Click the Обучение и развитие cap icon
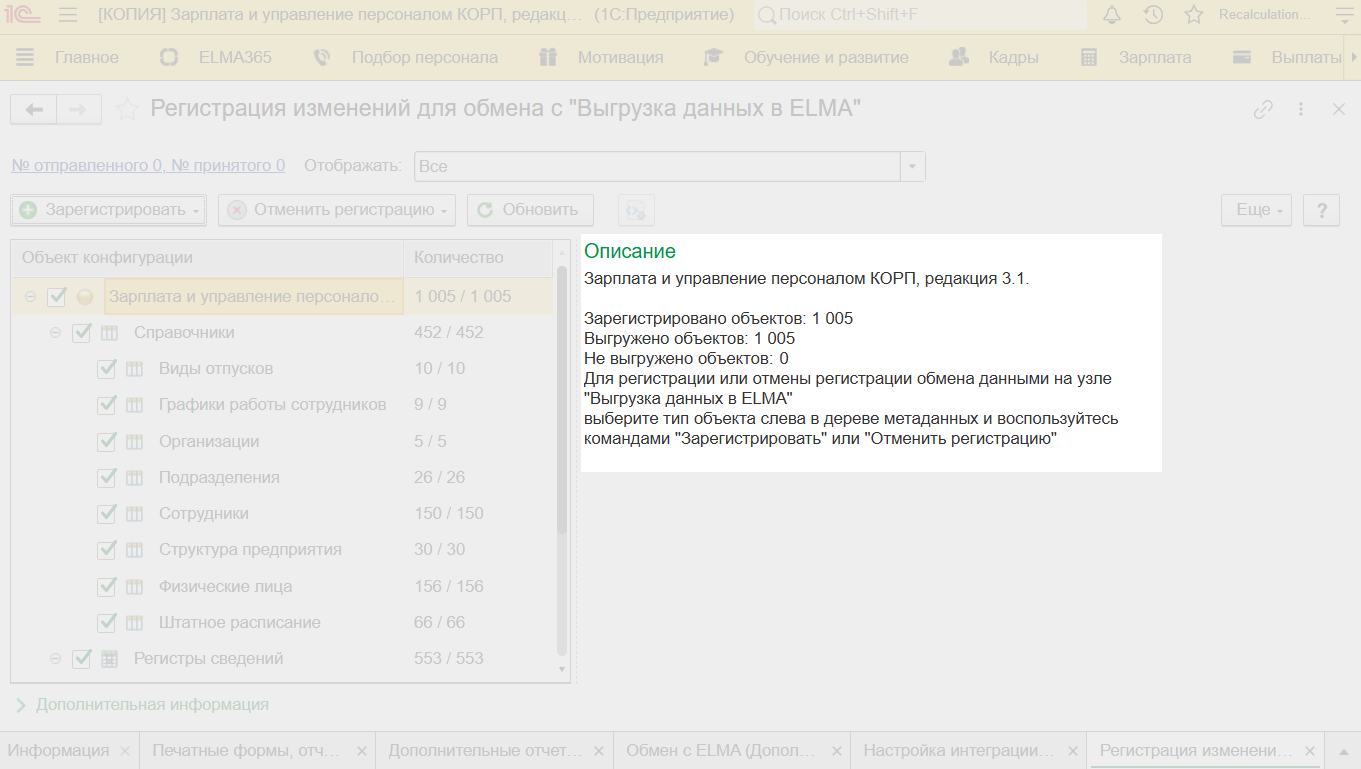Screen dimensions: 1361x769 click(713, 58)
